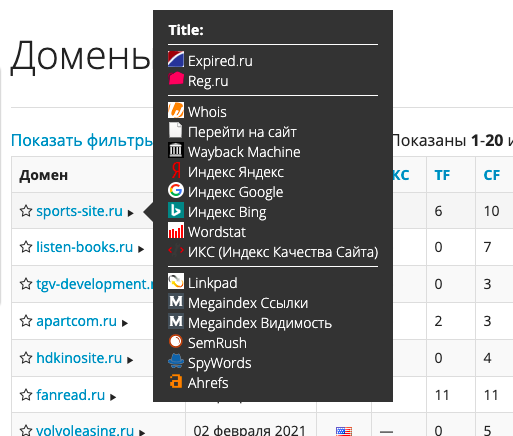513x436 pixels.
Task: Open Reg.ru menu entry
Action: 208,81
